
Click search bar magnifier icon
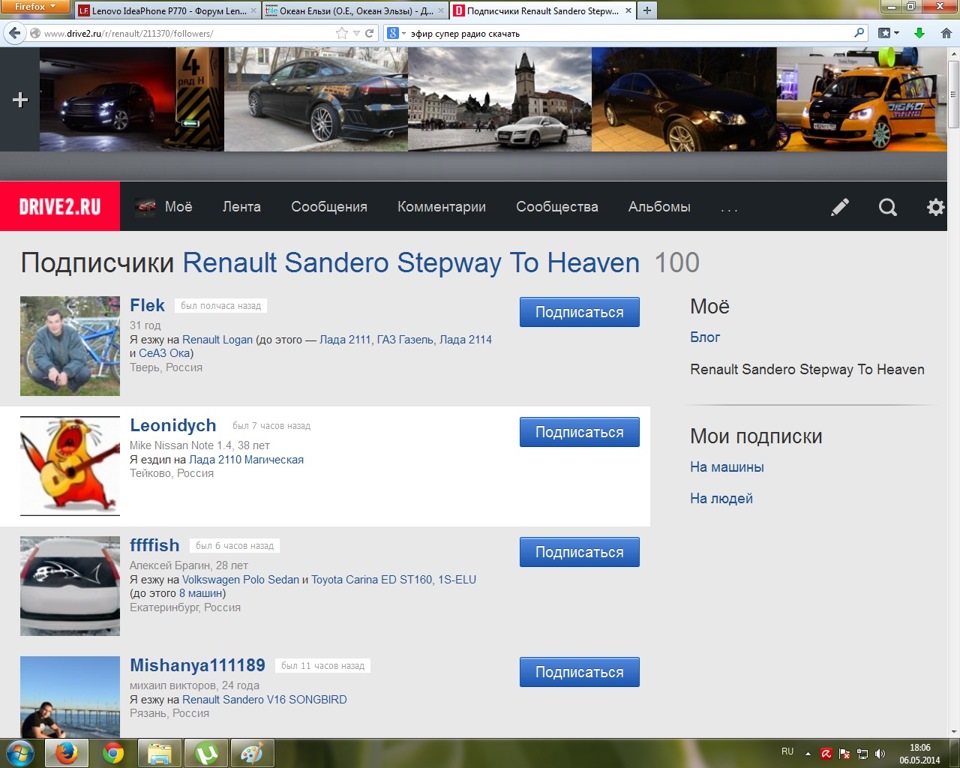(x=860, y=32)
